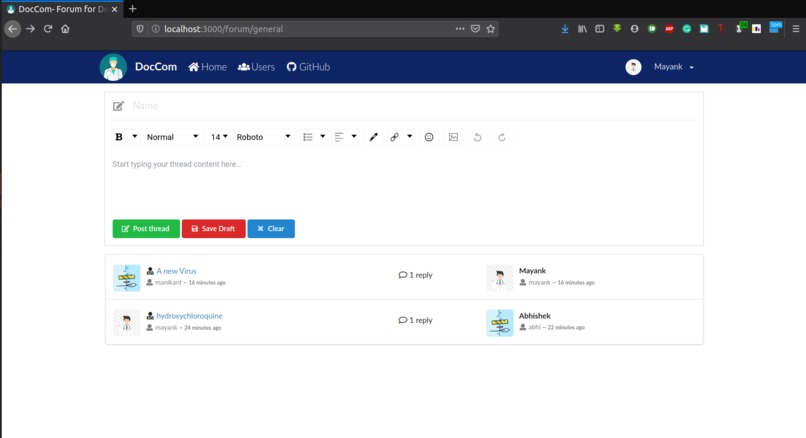Select the color picker pen icon
The height and width of the screenshot is (438, 806).
(374, 137)
